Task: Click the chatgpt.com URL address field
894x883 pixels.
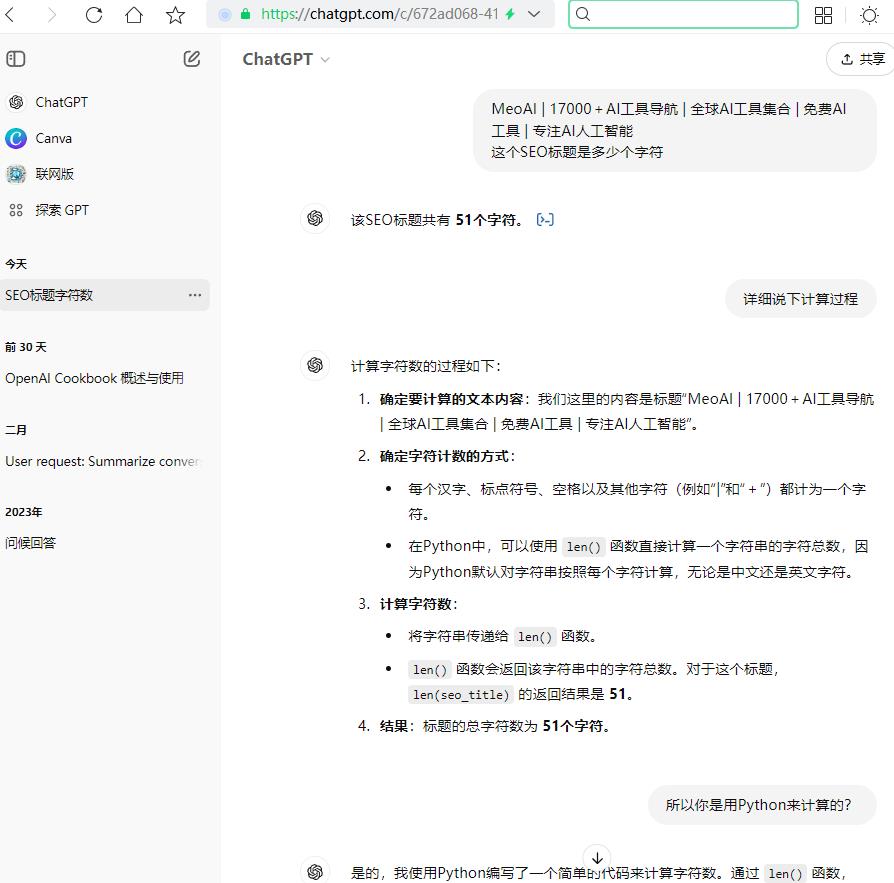Action: 380,14
